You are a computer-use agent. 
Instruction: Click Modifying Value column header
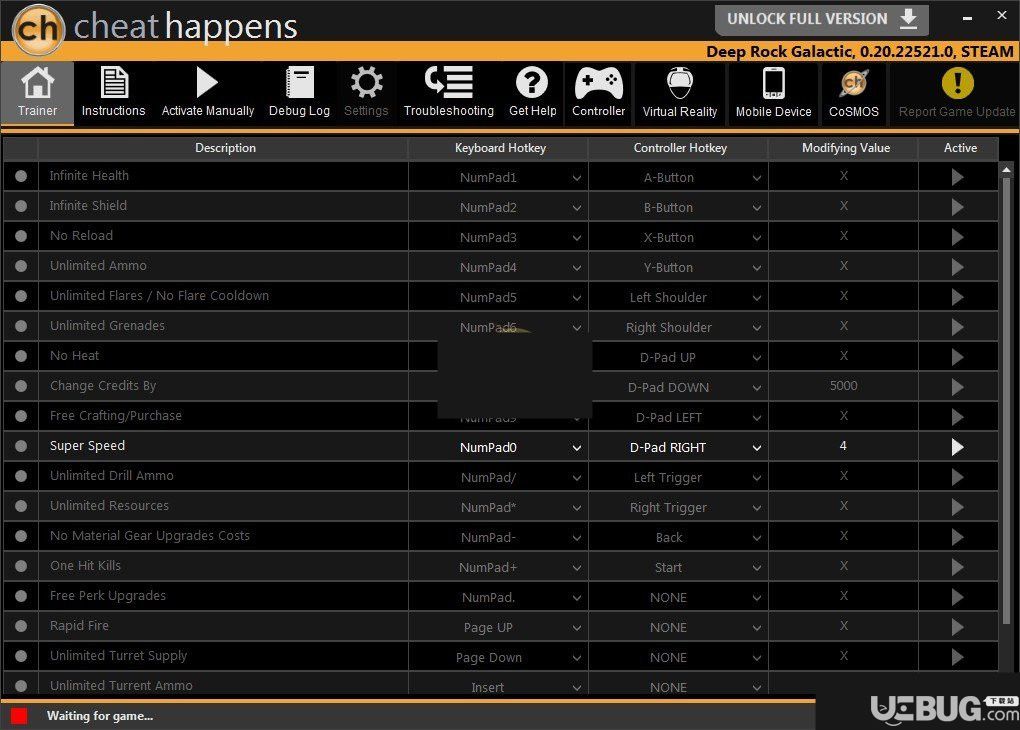pos(845,148)
